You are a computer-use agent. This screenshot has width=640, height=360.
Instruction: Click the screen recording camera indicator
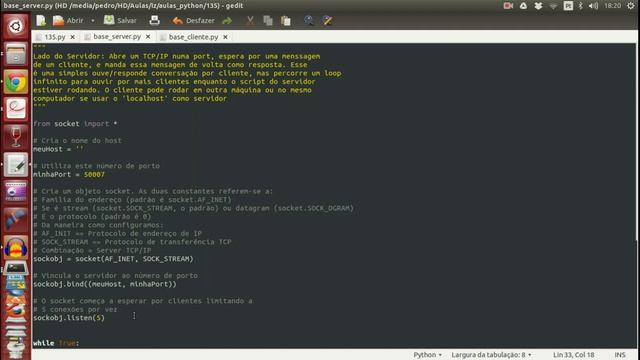508,6
